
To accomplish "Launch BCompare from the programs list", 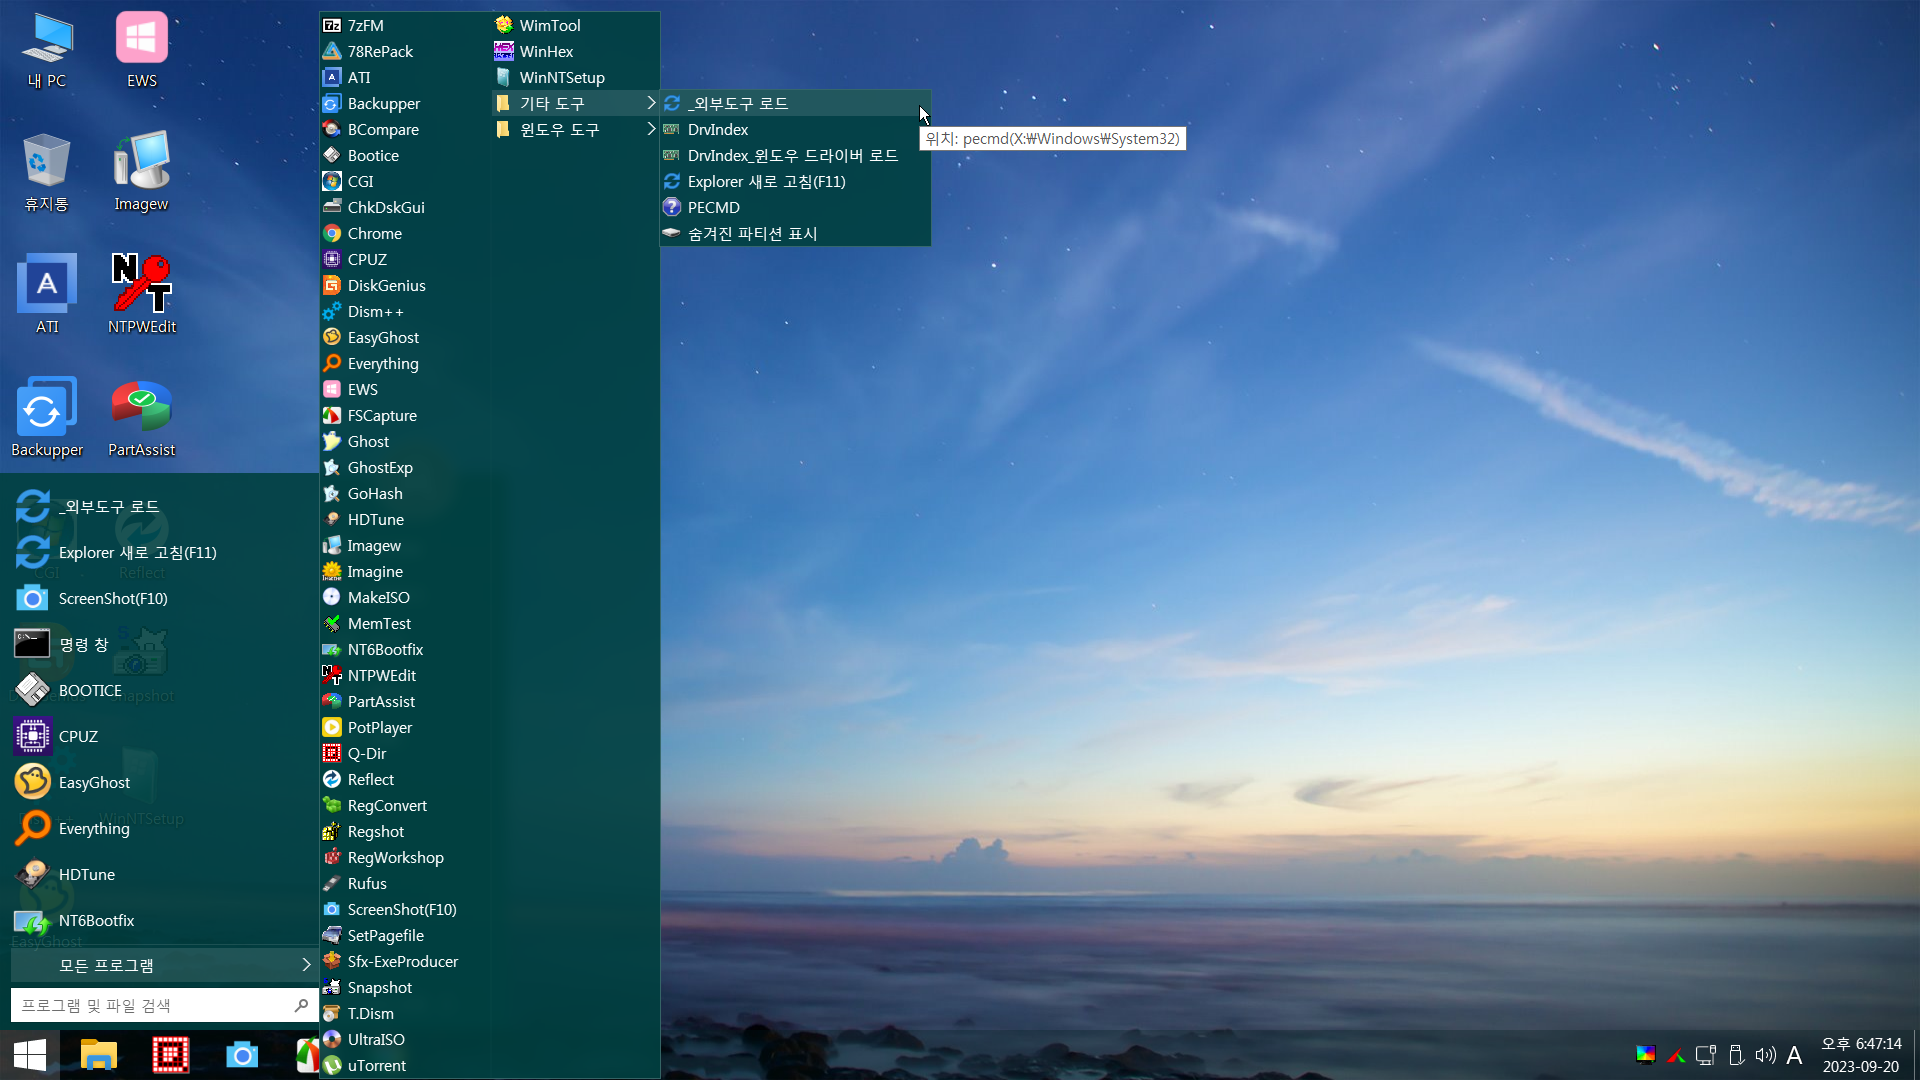I will click(404, 129).
